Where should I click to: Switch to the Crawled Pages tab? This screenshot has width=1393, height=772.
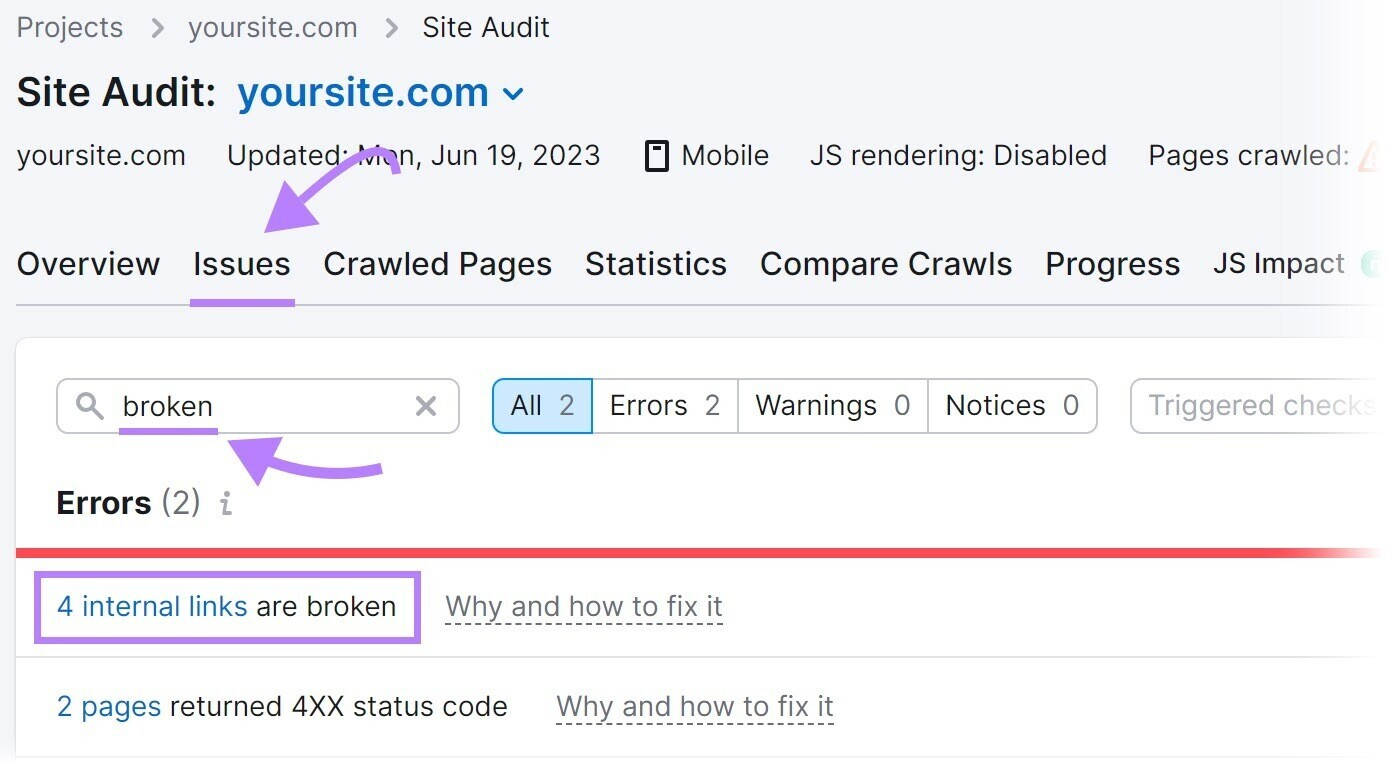tap(437, 264)
